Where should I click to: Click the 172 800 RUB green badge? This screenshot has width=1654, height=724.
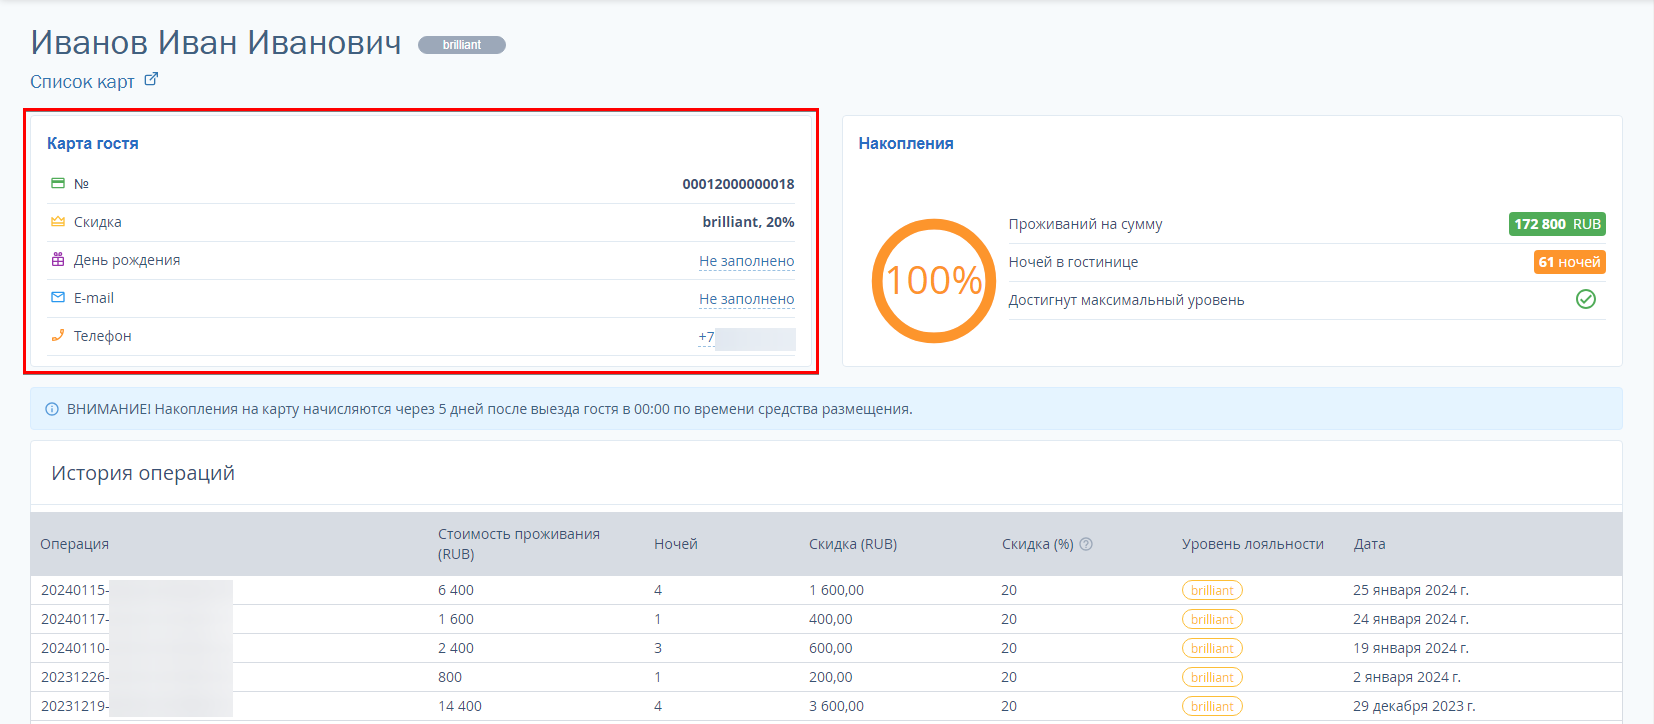tap(1557, 224)
